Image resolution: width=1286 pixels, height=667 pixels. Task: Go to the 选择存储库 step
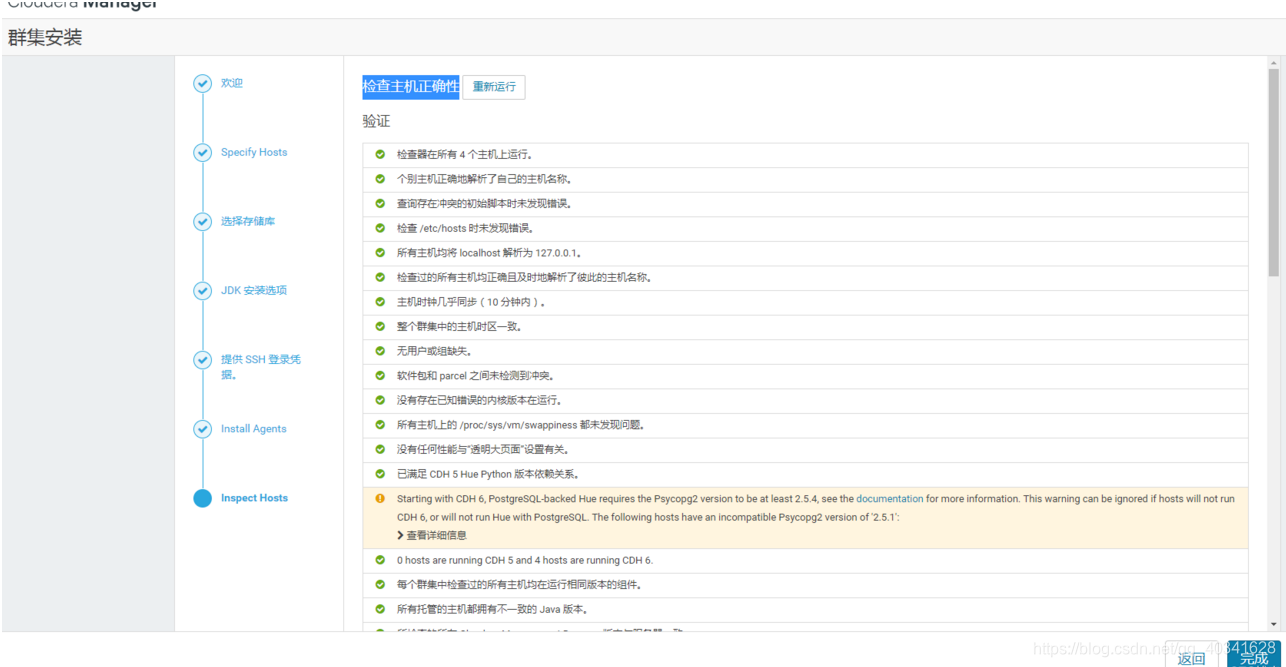click(248, 221)
